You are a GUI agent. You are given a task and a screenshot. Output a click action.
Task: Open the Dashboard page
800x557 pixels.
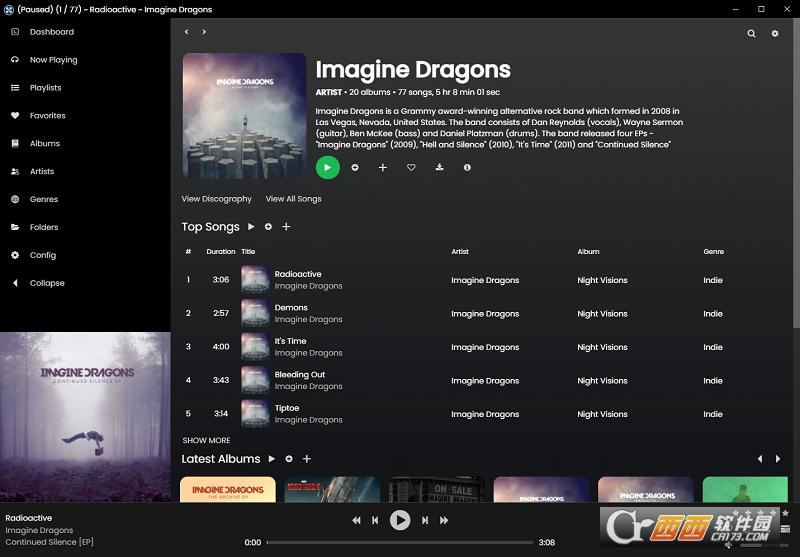pos(52,32)
